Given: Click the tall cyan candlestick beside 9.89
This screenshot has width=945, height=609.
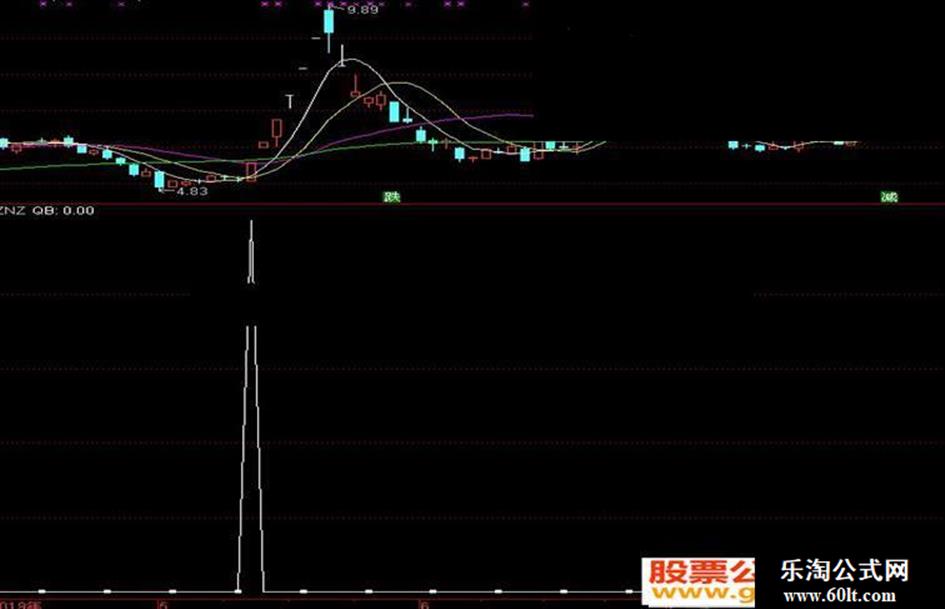Looking at the screenshot, I should (328, 24).
